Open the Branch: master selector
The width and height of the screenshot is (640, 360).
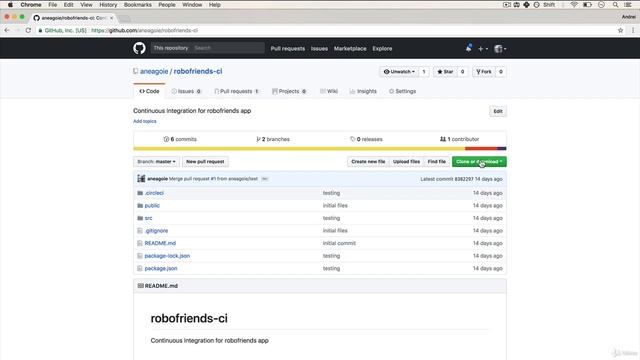coord(156,162)
